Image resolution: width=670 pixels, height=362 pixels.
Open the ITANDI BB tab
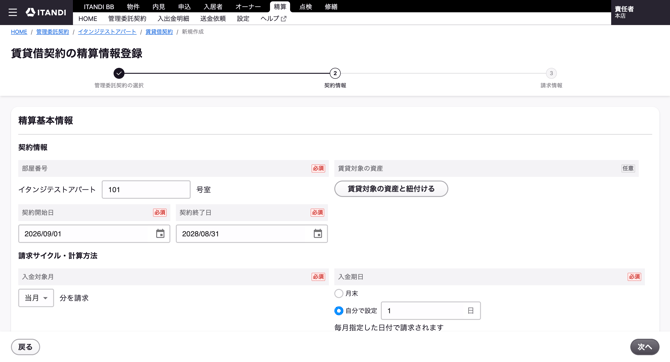click(99, 7)
